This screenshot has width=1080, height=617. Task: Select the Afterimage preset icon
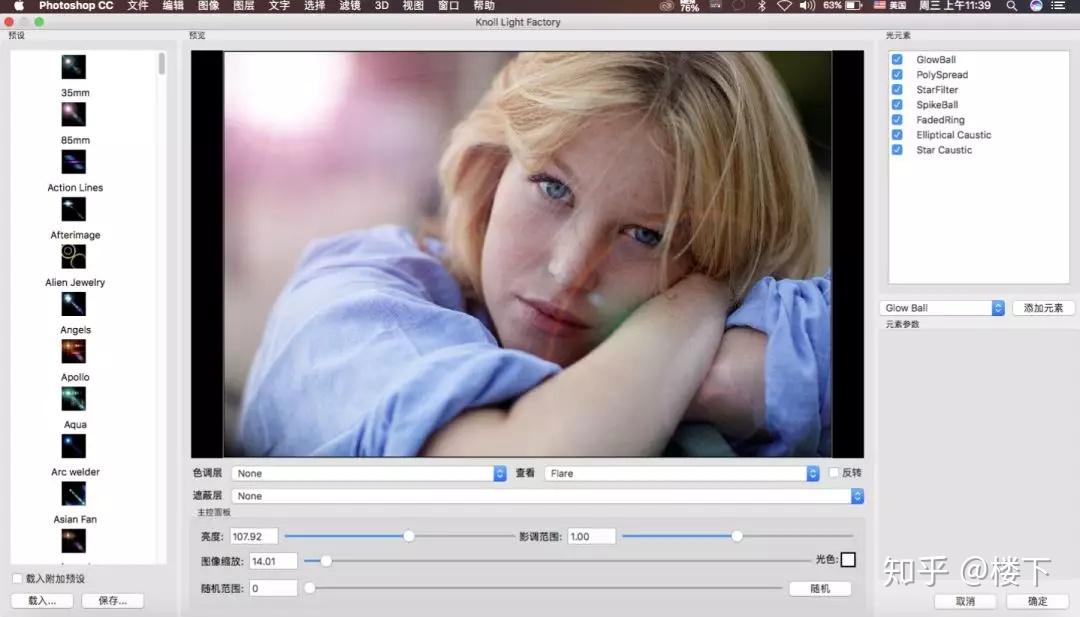74,209
